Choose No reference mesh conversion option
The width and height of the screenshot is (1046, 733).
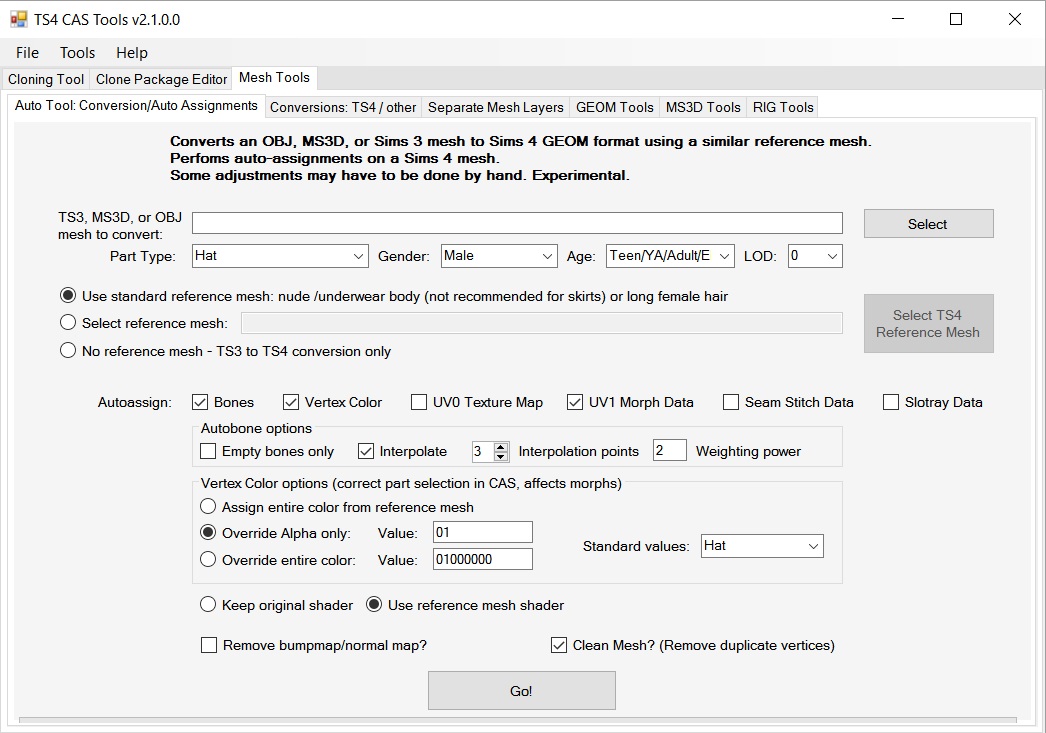[x=68, y=351]
